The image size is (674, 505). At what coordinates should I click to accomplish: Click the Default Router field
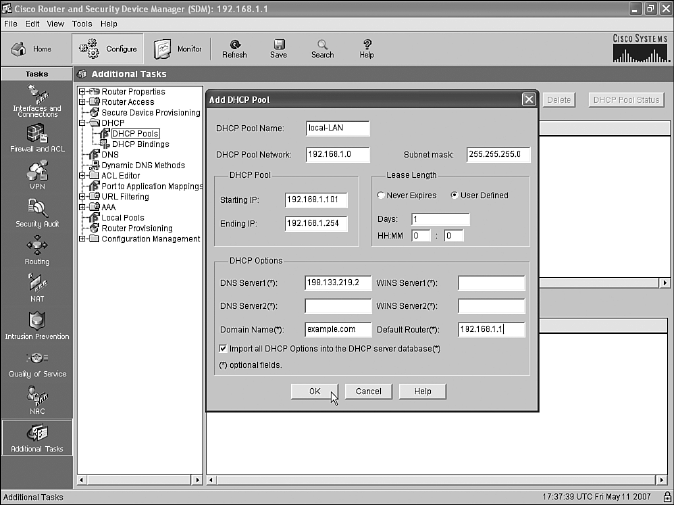pyautogui.click(x=491, y=330)
